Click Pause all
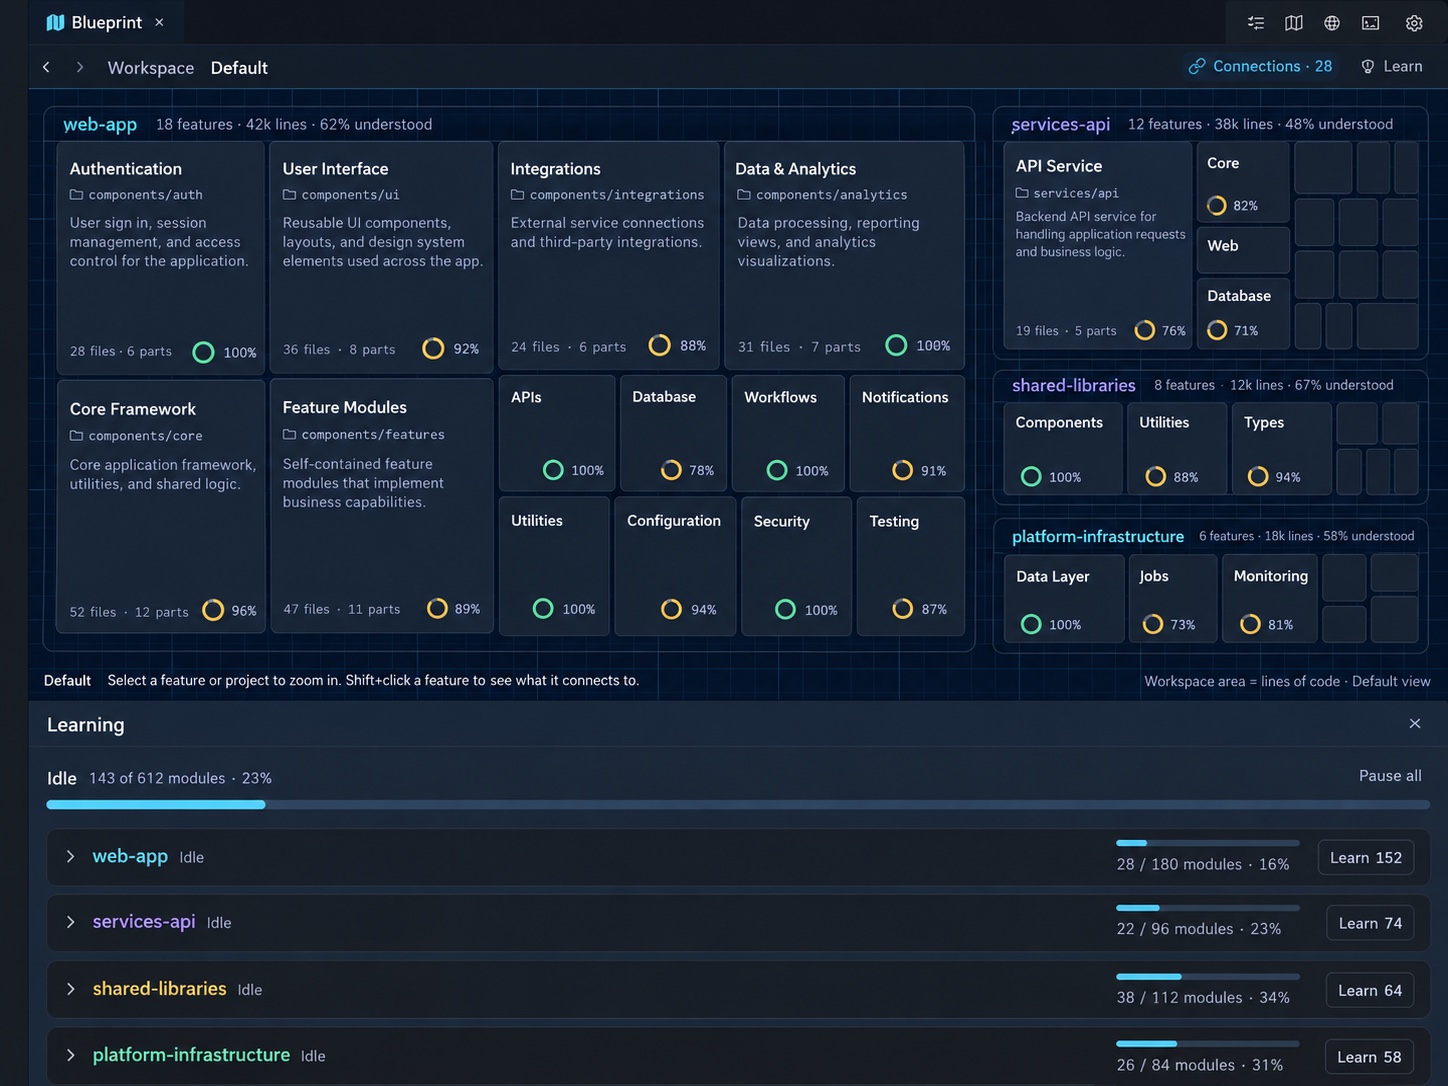Screen dimensions: 1448x1086 pos(1390,776)
